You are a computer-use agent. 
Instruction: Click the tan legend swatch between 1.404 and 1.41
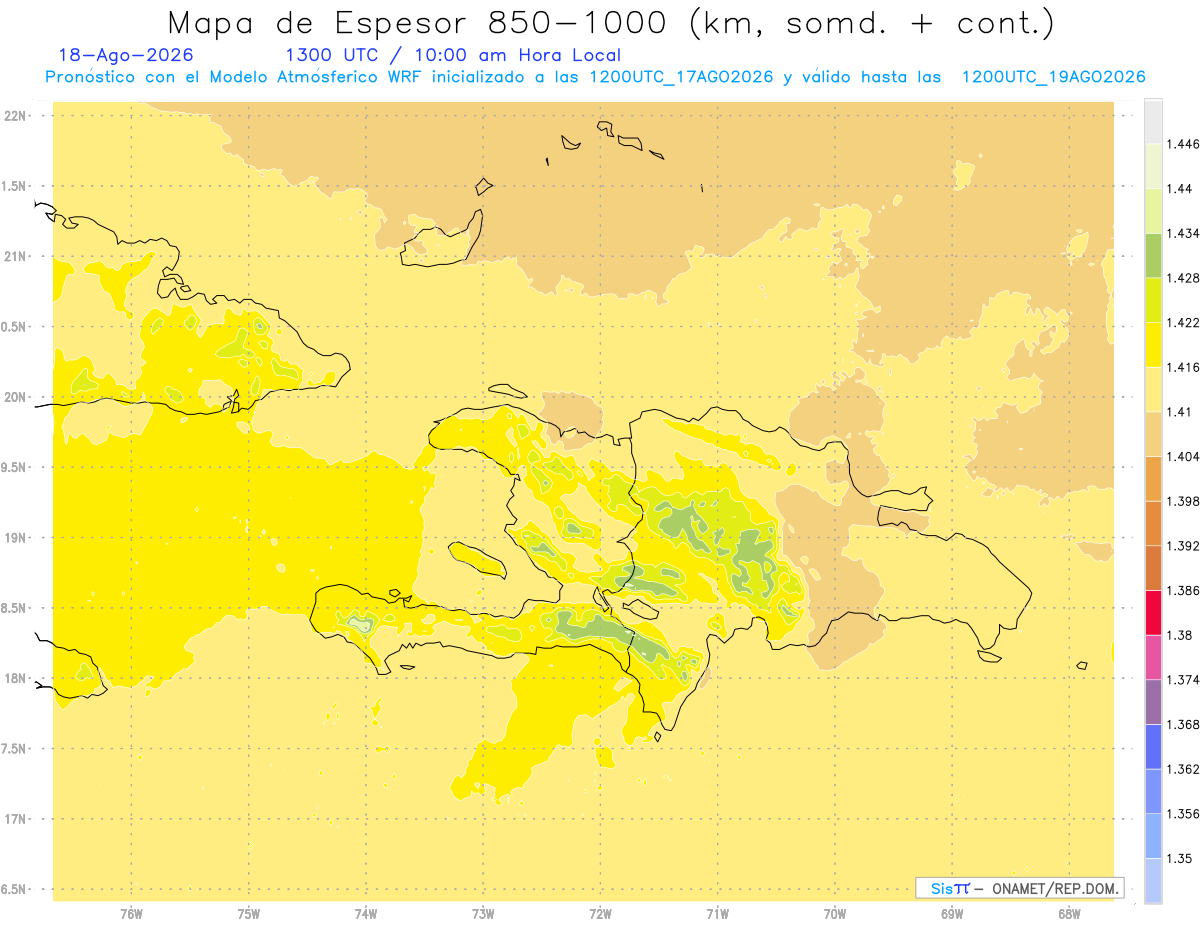pos(1153,434)
